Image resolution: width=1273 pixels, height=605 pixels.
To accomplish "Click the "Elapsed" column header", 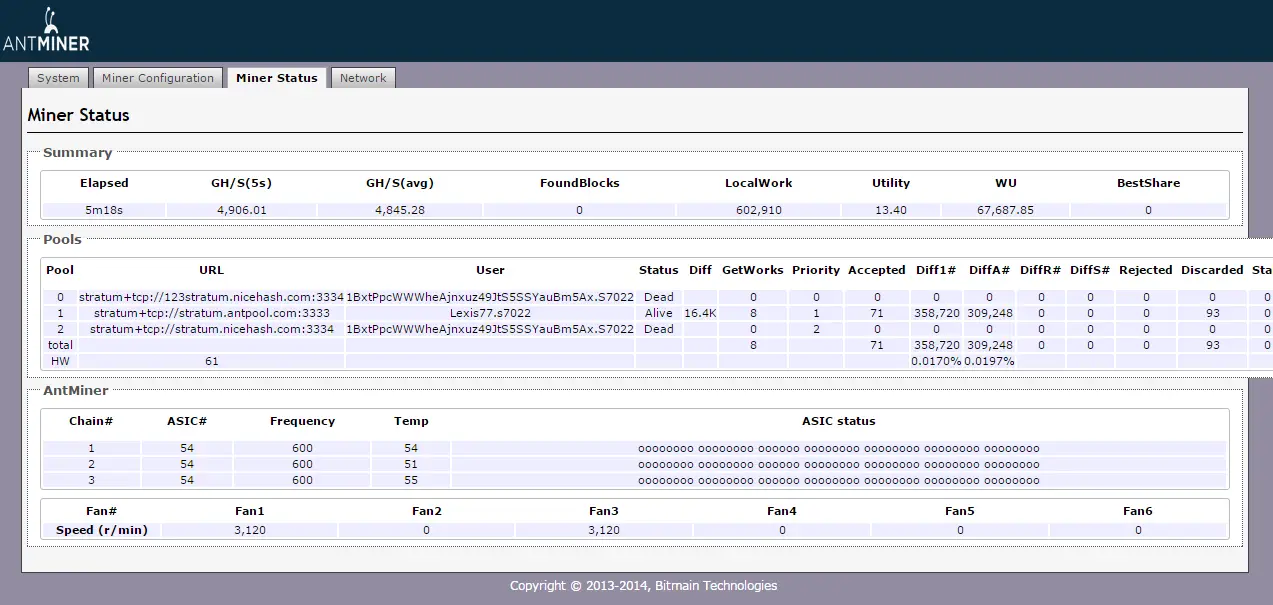I will click(x=104, y=184).
